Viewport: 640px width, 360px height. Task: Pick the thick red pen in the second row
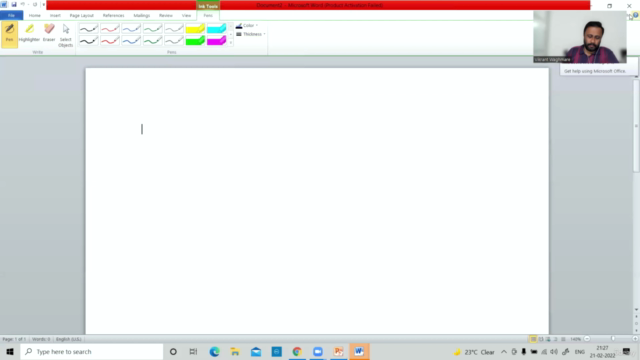[x=110, y=40]
